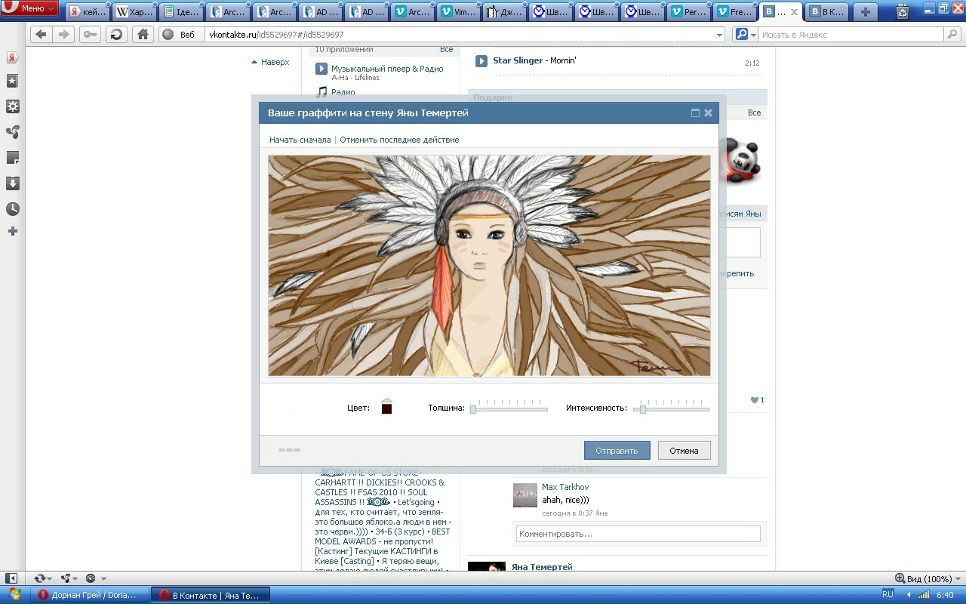This screenshot has height=604, width=966.
Task: Click the Комментировать comment input field
Action: pos(638,534)
